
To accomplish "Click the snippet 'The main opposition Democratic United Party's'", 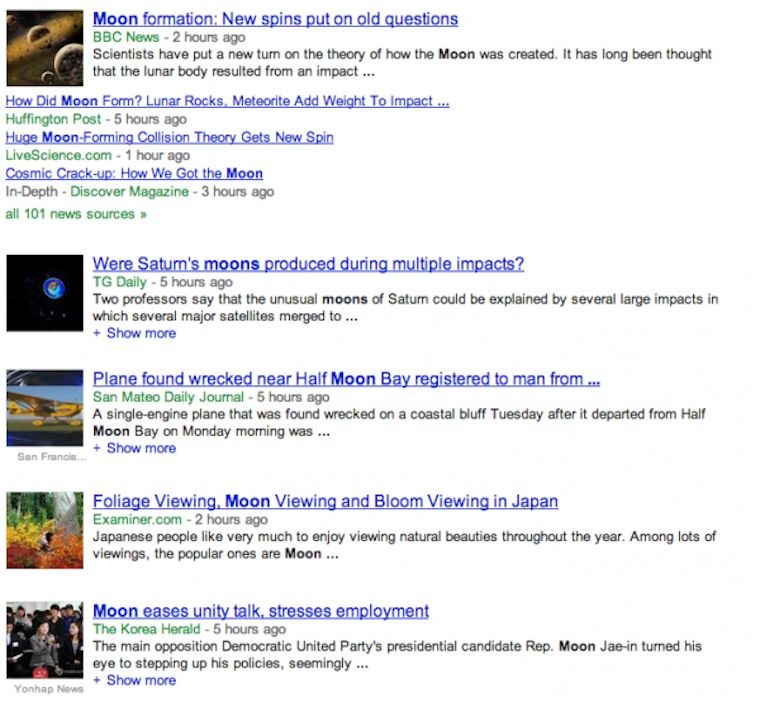I will 397,655.
